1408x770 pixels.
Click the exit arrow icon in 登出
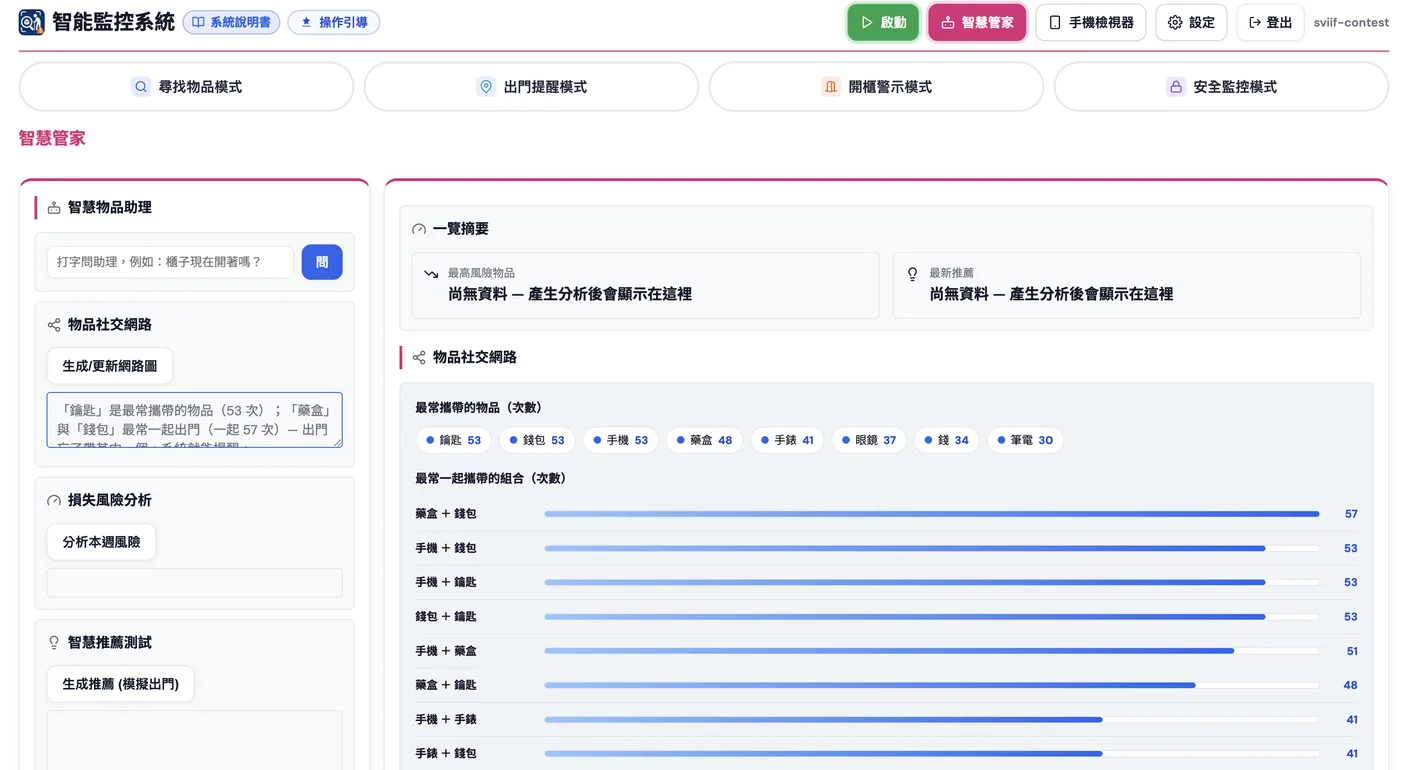[1255, 22]
